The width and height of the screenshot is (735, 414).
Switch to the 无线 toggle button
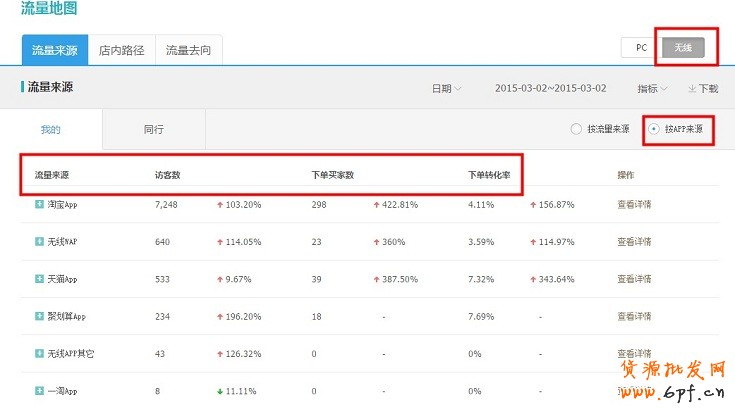click(x=682, y=47)
